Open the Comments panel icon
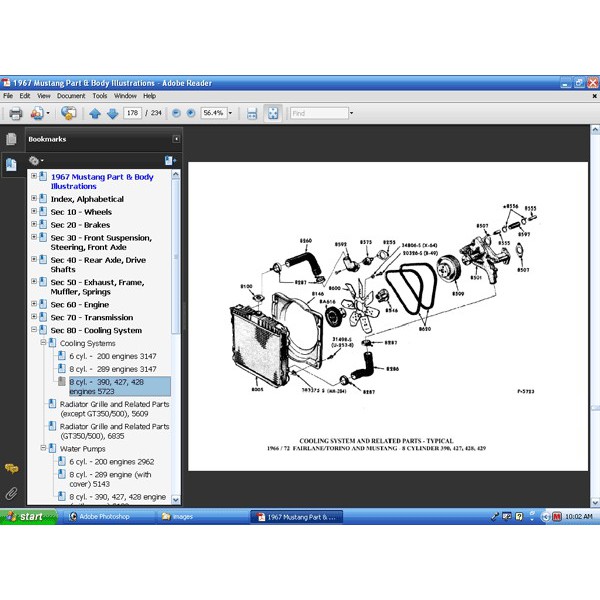Viewport: 600px width, 600px height. [x=11, y=469]
